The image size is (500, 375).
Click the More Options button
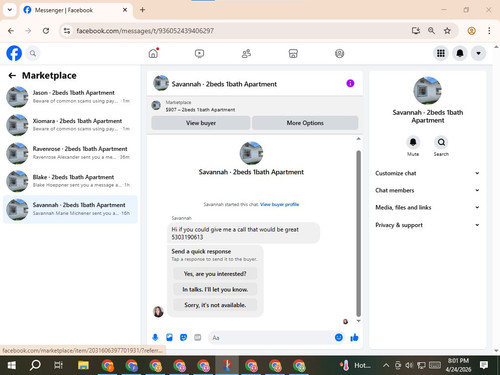305,123
